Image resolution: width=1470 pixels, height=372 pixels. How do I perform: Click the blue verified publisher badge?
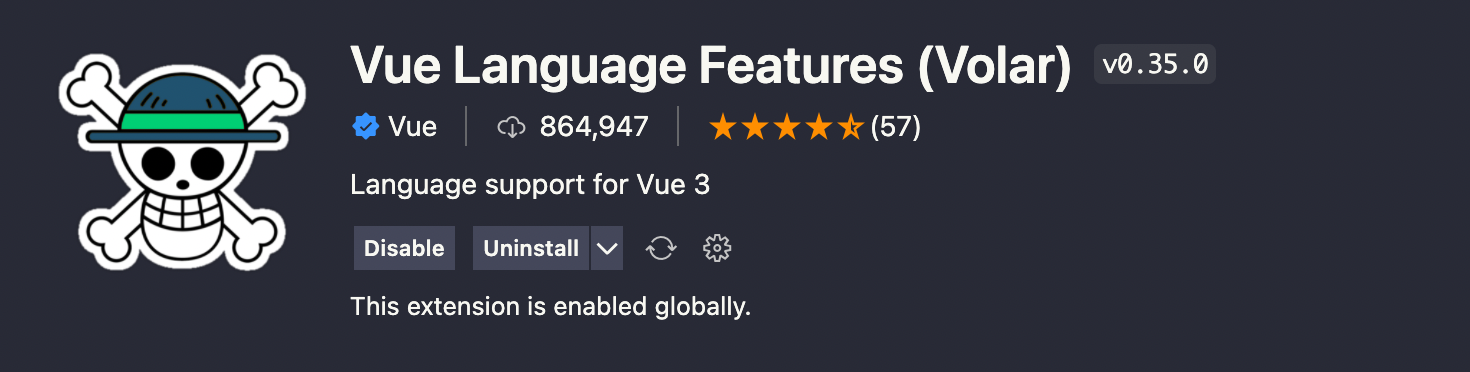tap(364, 127)
